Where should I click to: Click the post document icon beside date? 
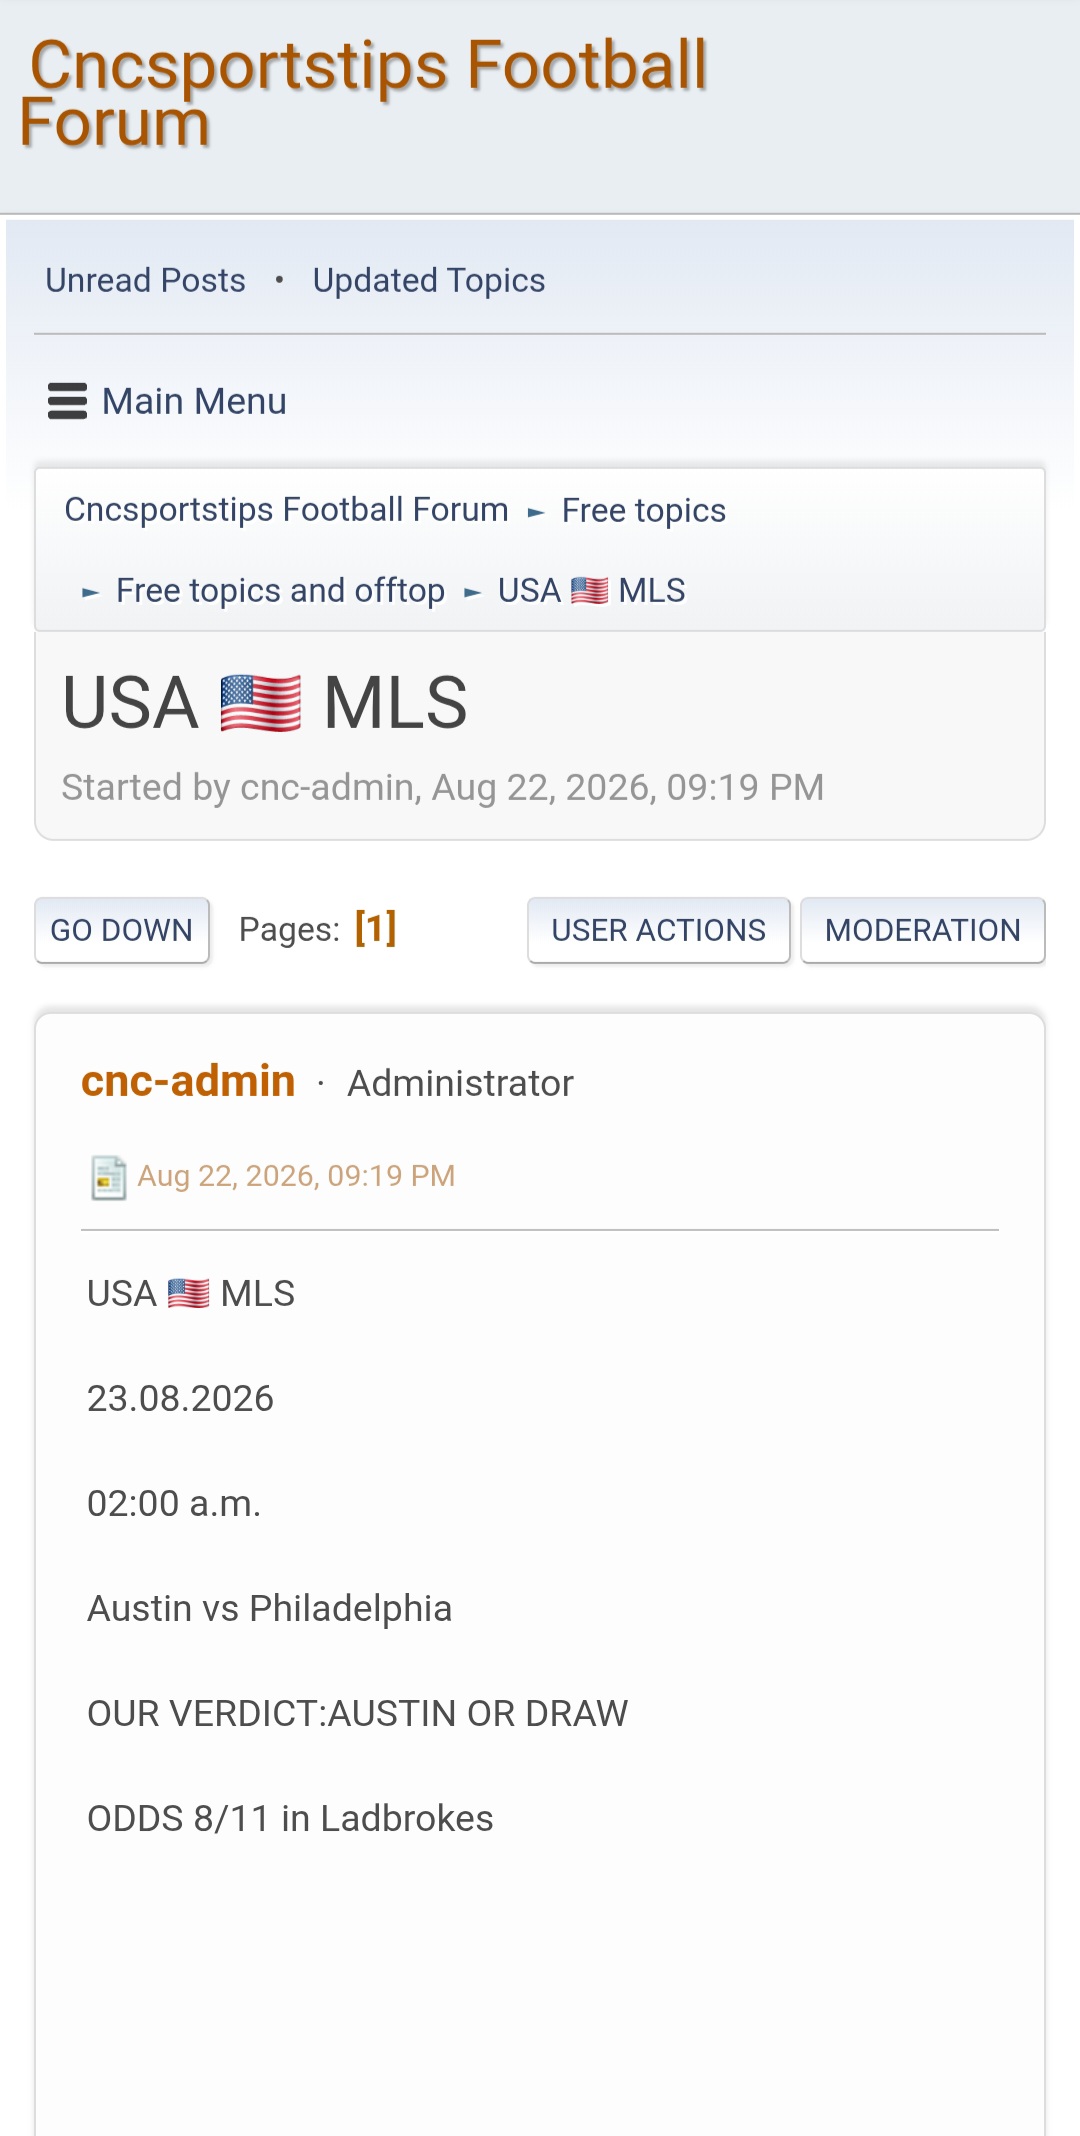click(x=108, y=1177)
